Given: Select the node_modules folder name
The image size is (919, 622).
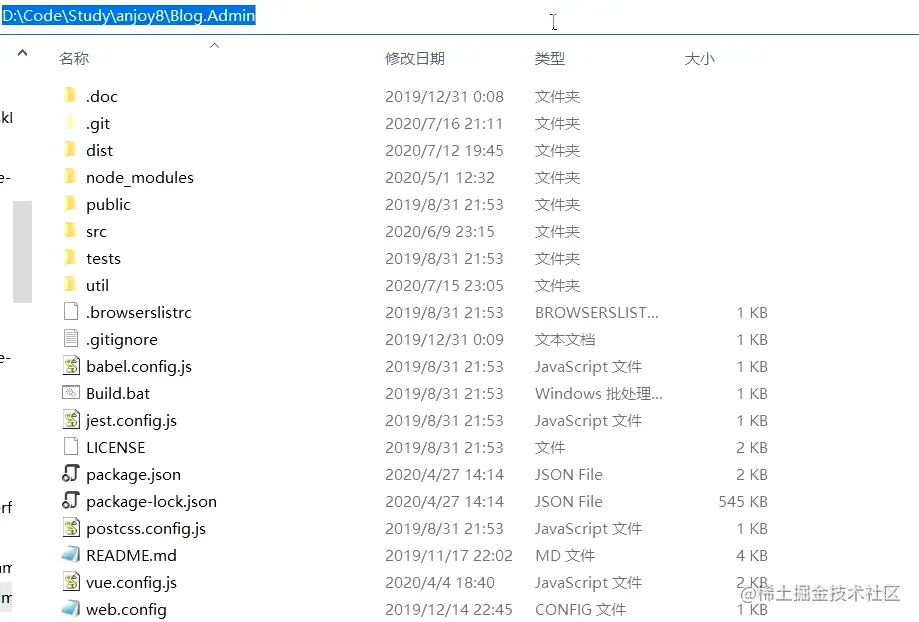Looking at the screenshot, I should [139, 178].
